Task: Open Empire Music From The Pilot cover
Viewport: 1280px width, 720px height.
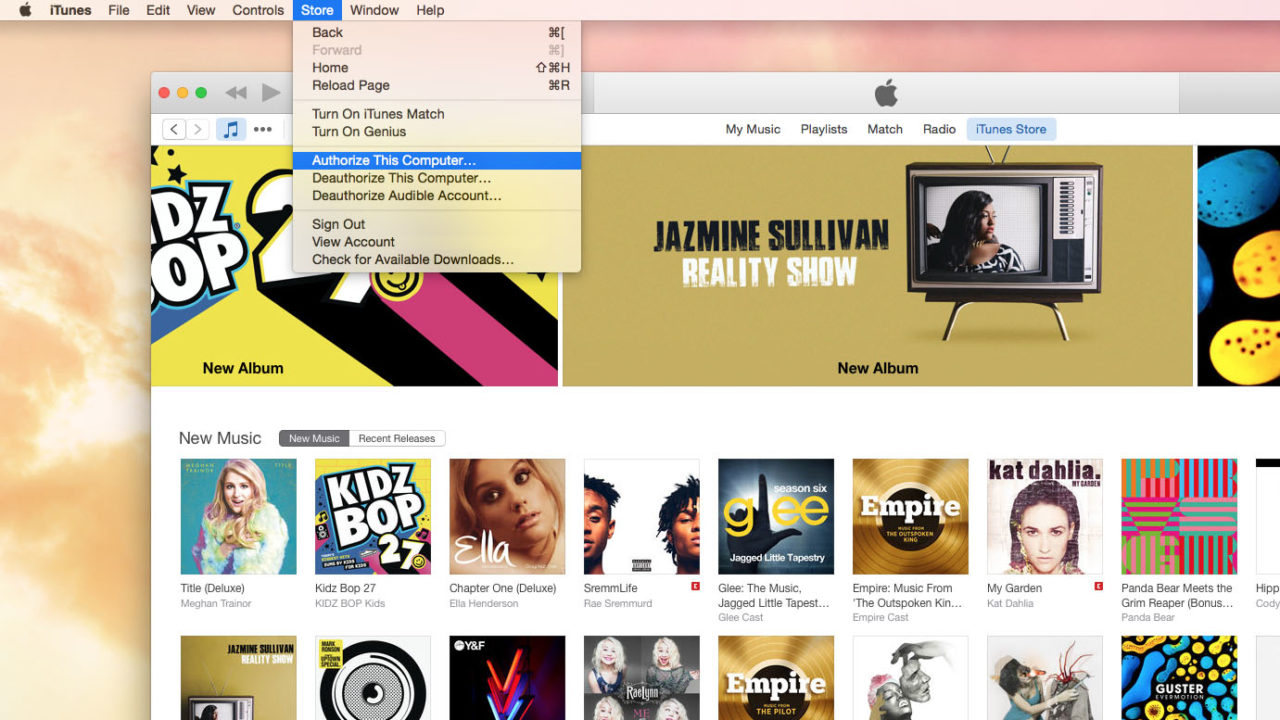Action: (776, 678)
